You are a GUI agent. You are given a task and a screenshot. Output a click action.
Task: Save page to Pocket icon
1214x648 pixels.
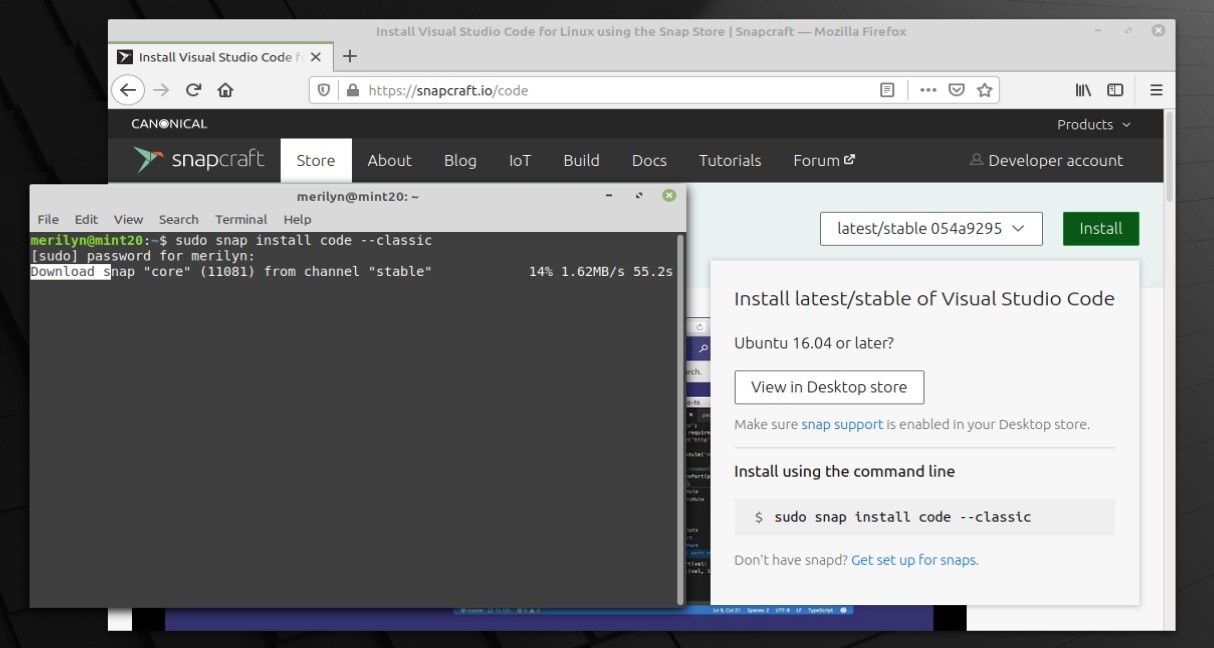[x=956, y=90]
